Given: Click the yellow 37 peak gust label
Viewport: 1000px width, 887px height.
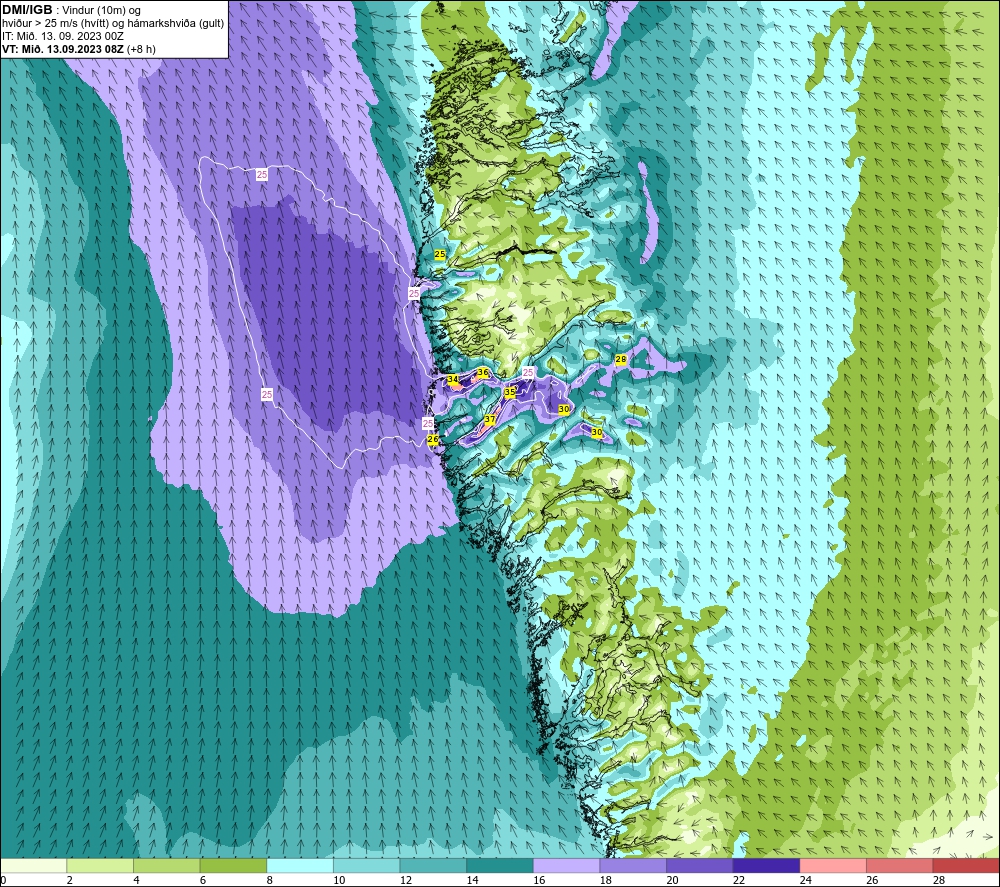Looking at the screenshot, I should click(490, 420).
